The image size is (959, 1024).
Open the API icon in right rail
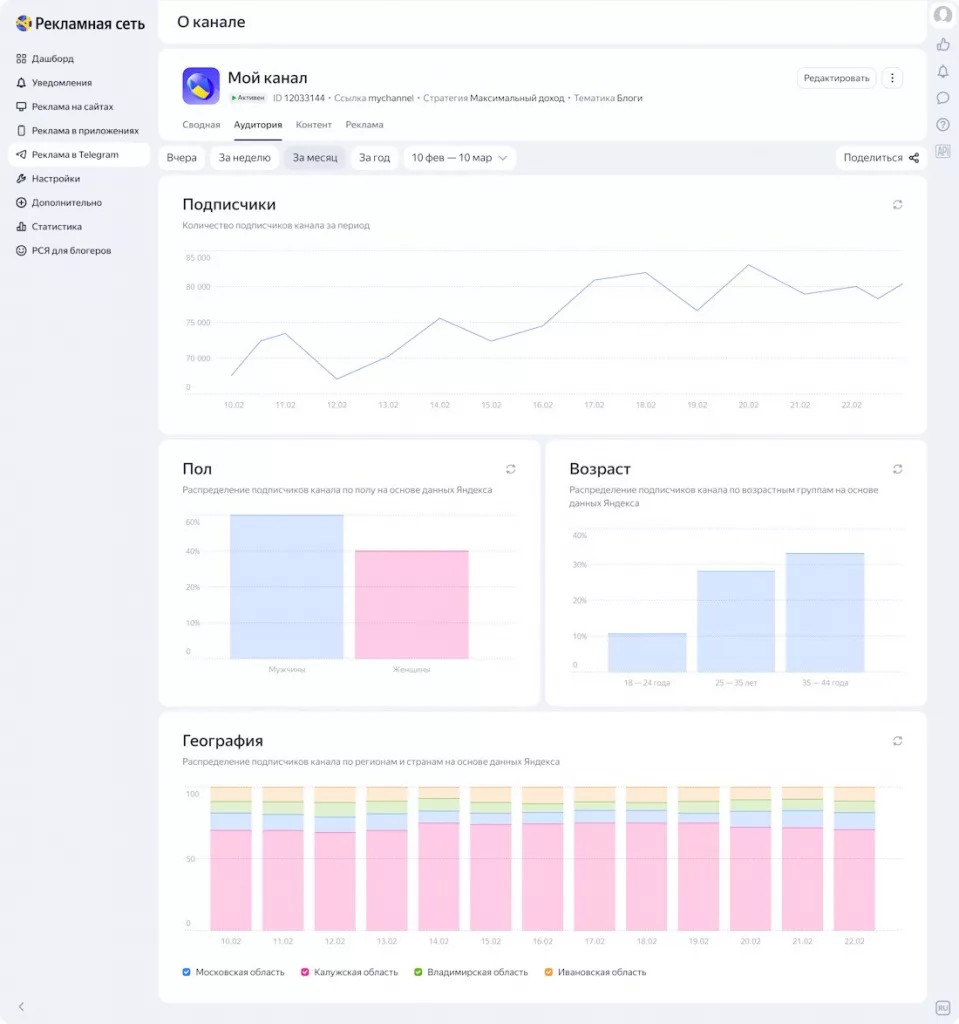(x=943, y=152)
